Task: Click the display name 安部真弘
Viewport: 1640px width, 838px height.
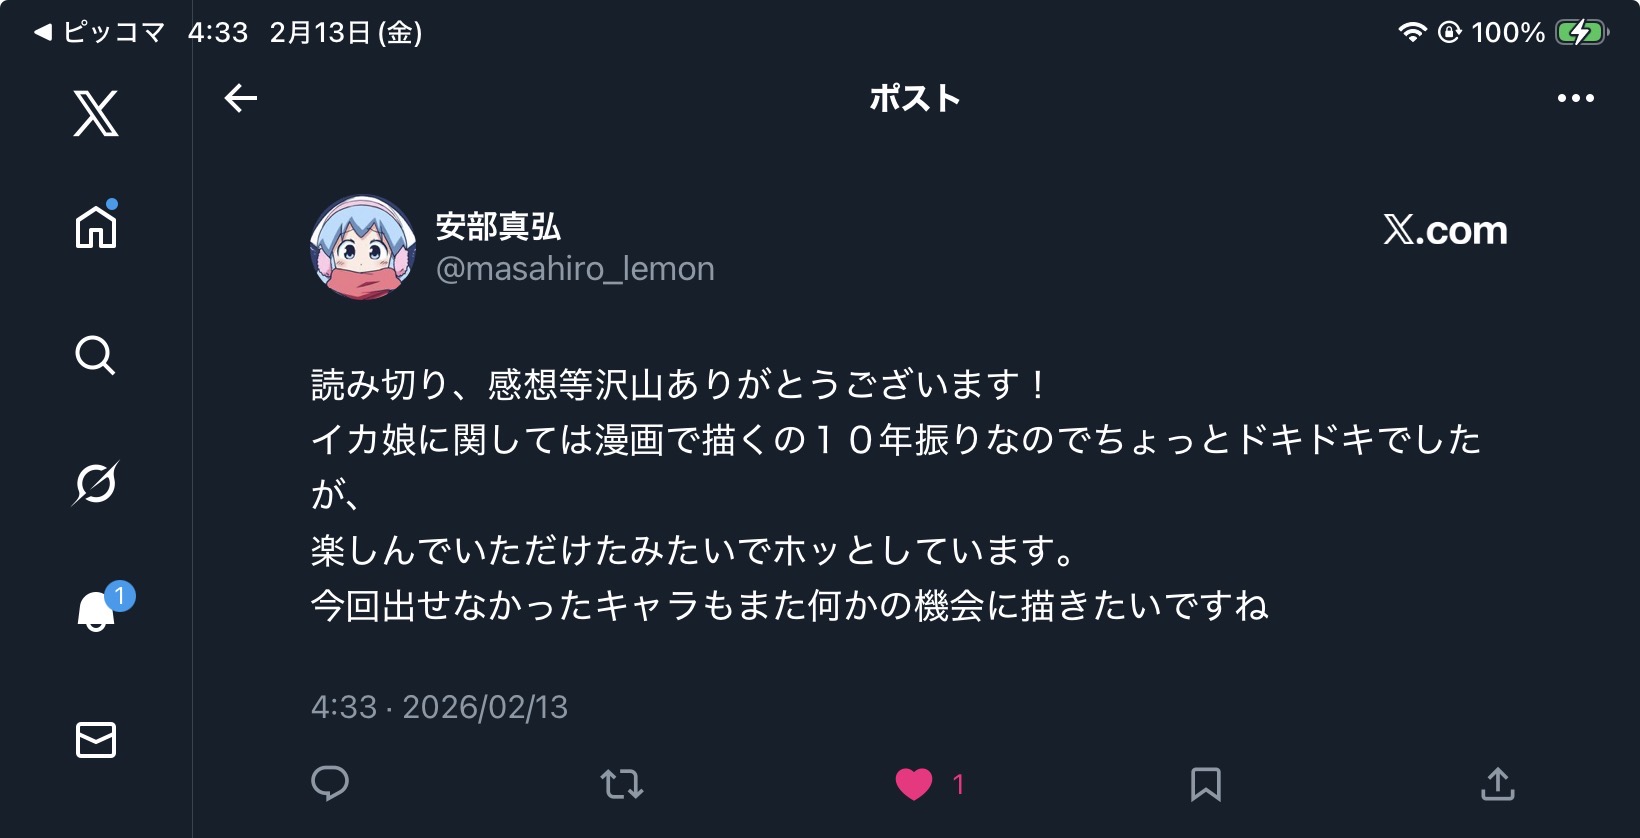Action: click(498, 227)
